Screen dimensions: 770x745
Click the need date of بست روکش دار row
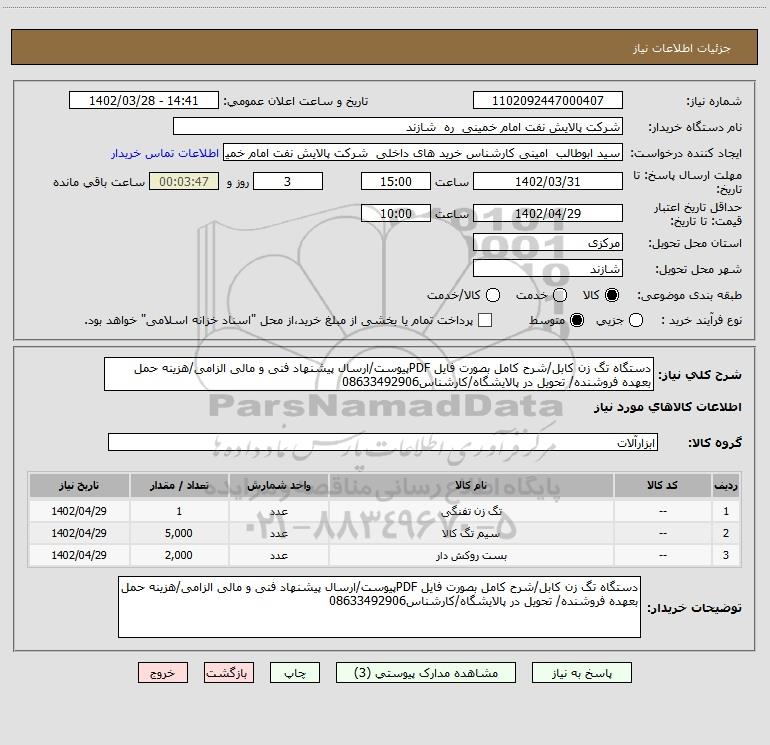(x=79, y=555)
